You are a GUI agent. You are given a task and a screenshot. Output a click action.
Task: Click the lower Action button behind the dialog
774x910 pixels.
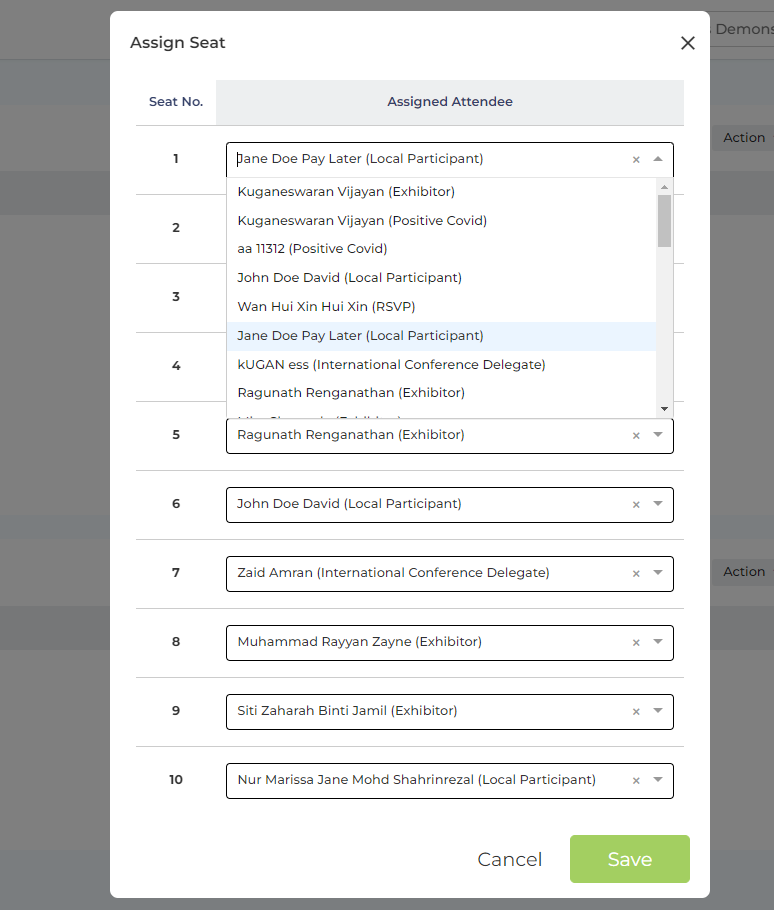pos(744,572)
